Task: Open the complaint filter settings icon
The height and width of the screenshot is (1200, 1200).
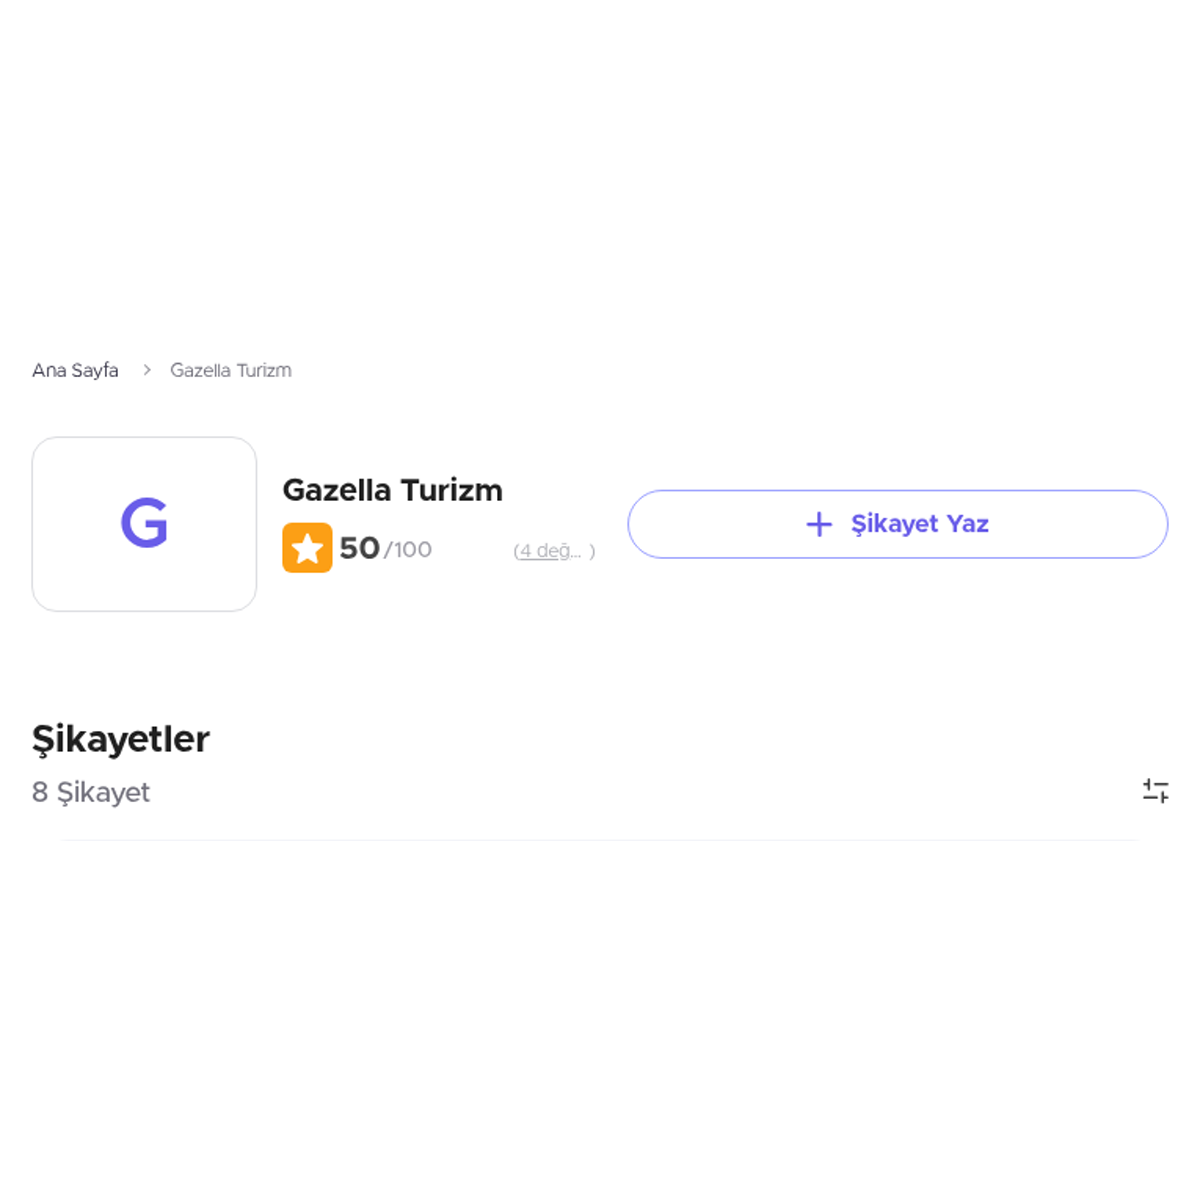Action: tap(1155, 791)
